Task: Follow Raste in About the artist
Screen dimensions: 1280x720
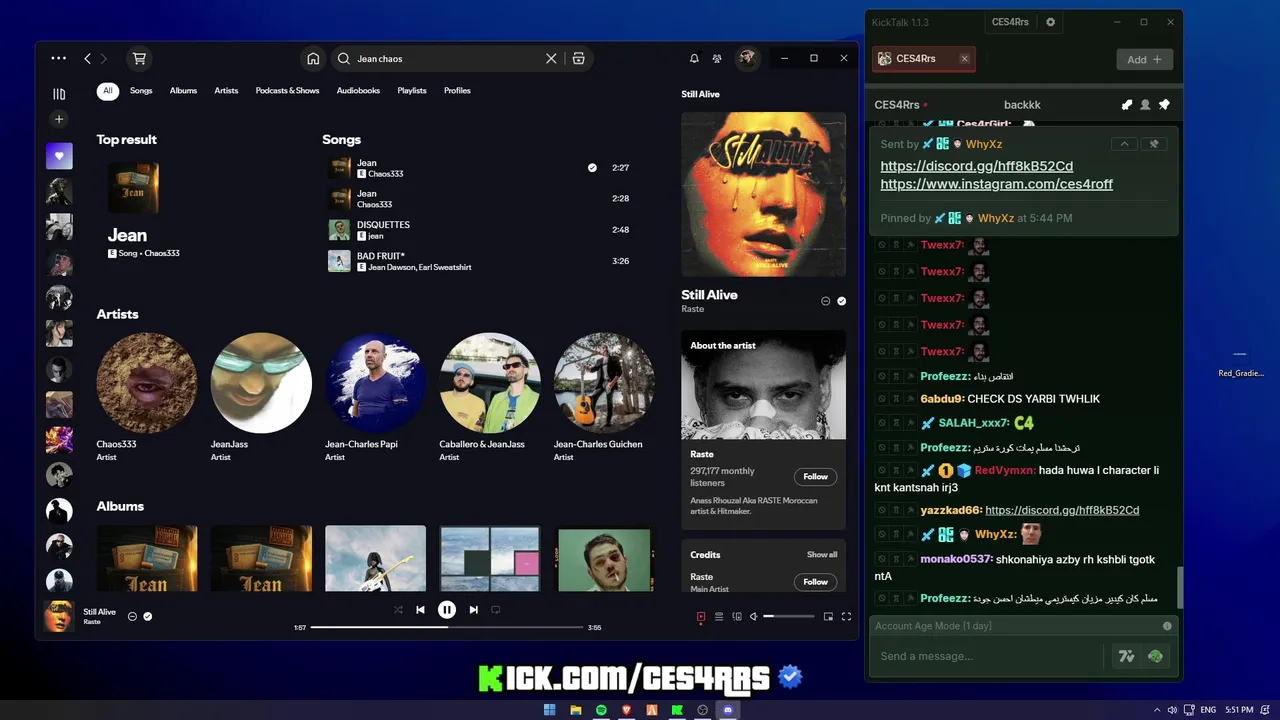Action: pos(815,477)
